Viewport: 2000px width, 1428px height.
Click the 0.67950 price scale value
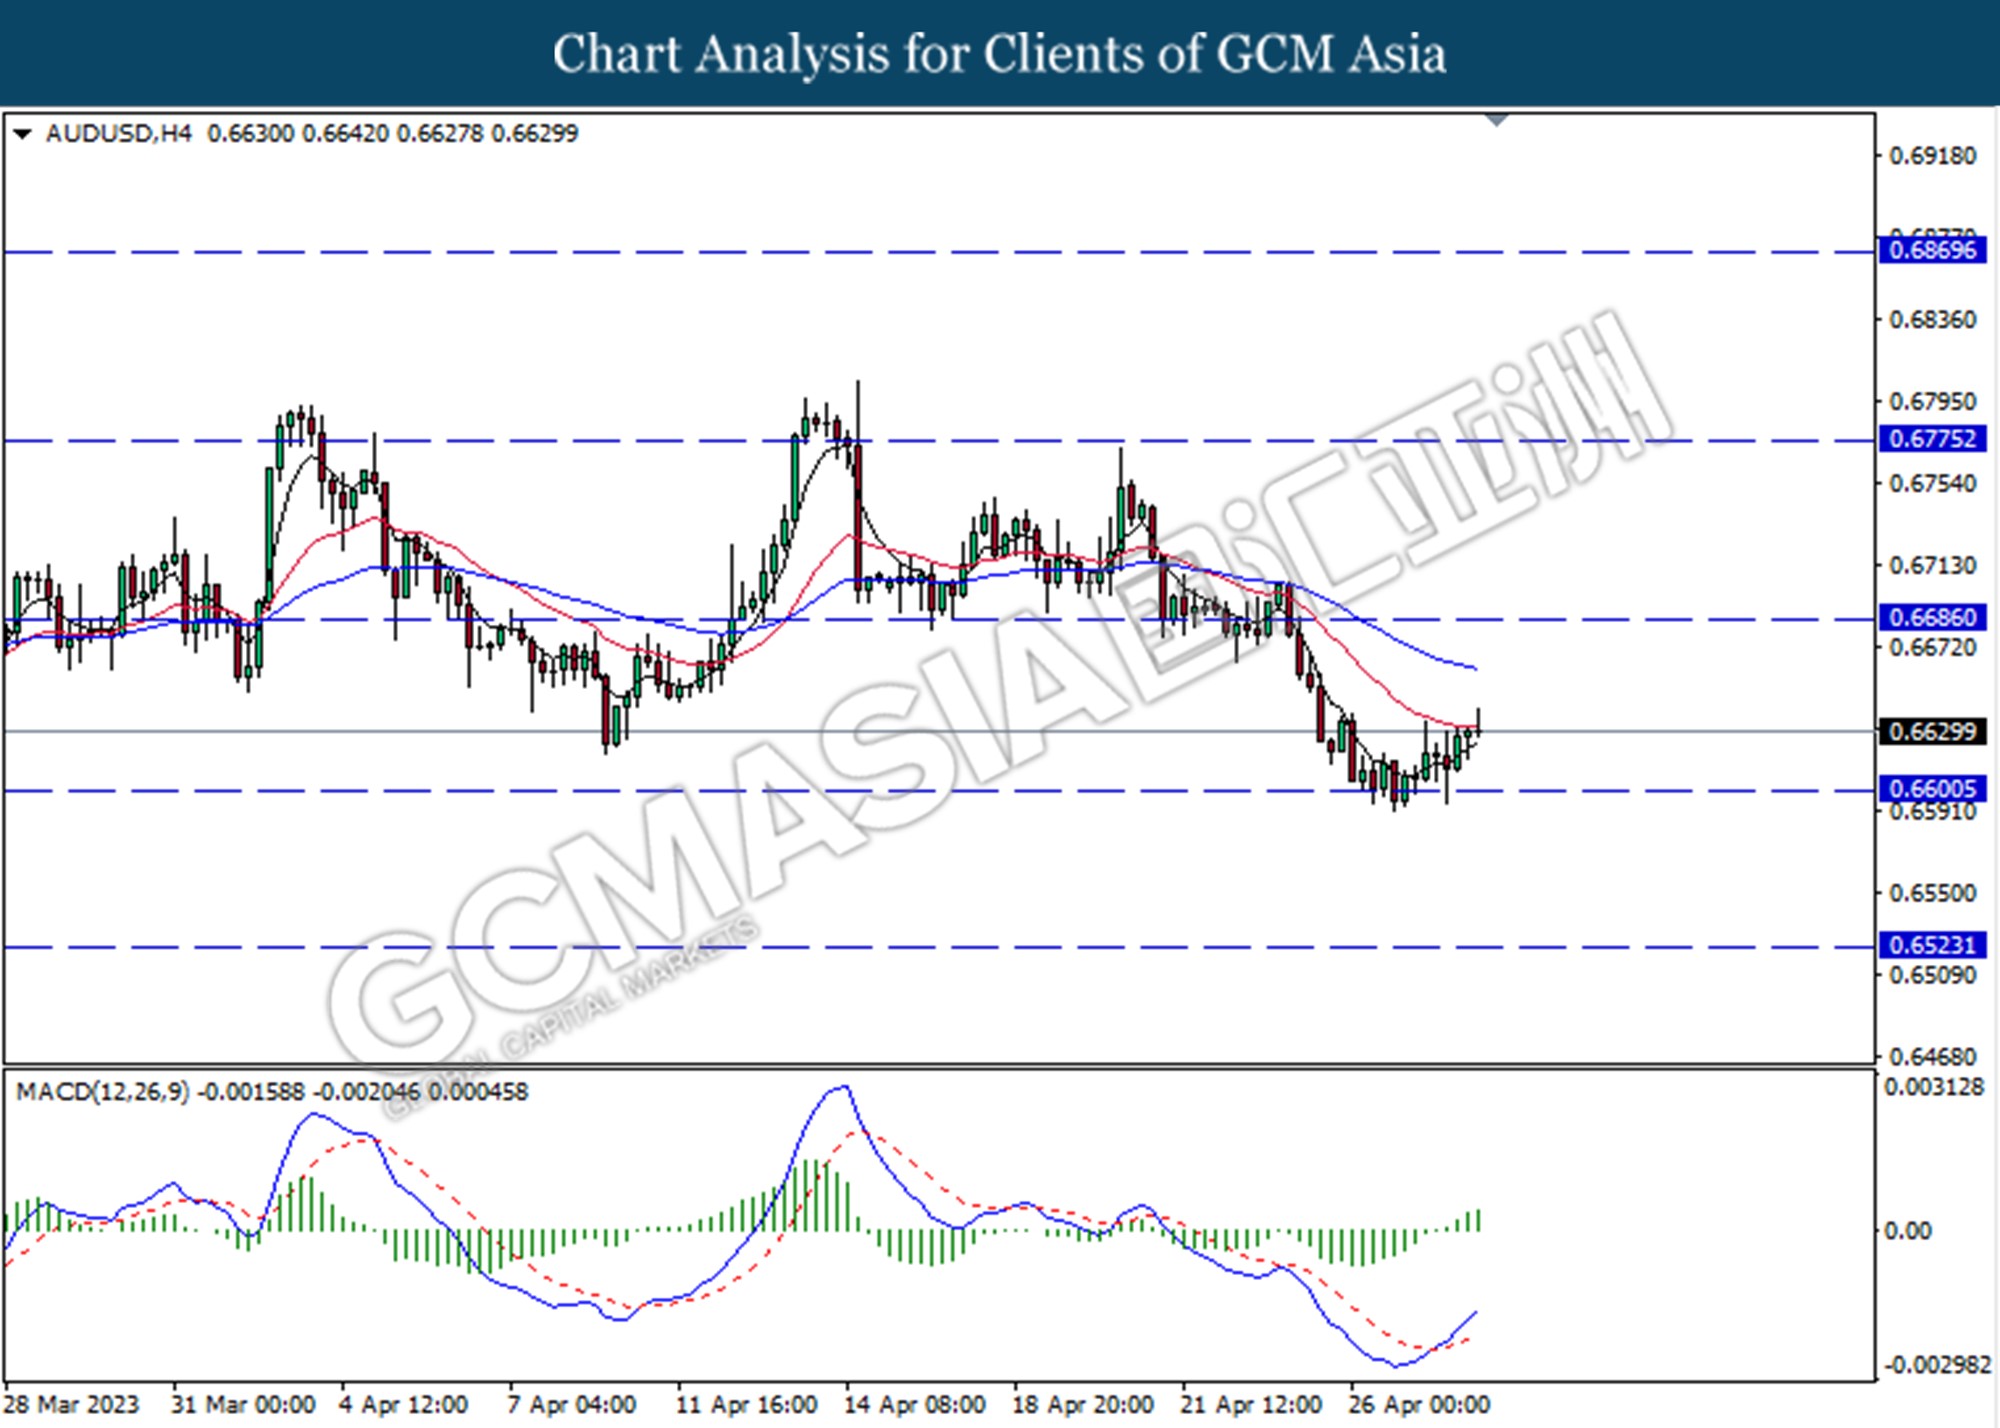point(1932,402)
